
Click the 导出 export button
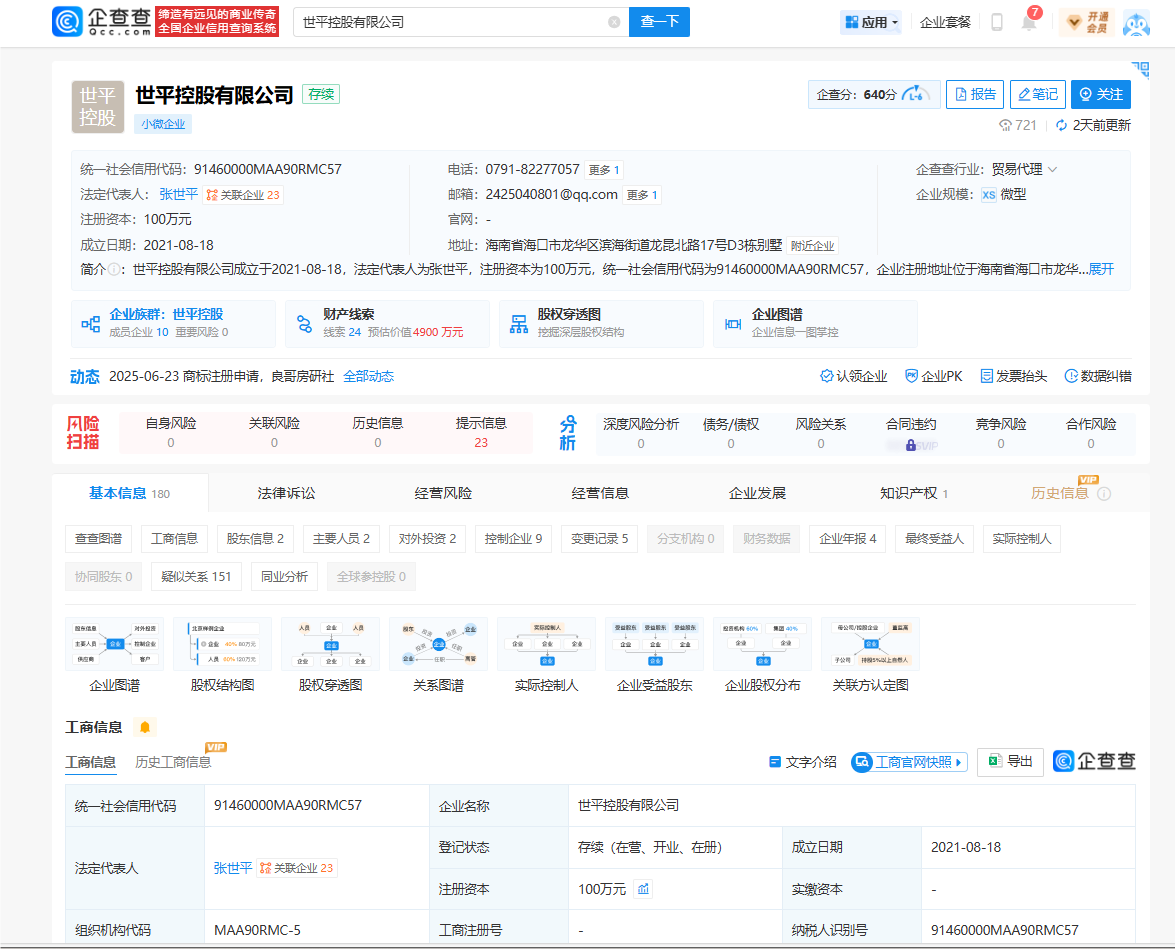(1010, 762)
